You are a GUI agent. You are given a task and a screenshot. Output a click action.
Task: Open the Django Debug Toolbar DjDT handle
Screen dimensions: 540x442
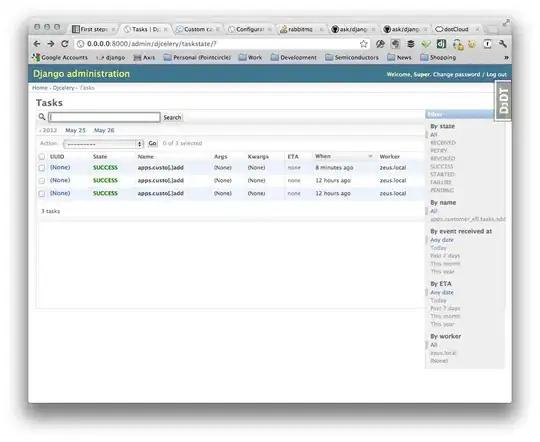[503, 101]
